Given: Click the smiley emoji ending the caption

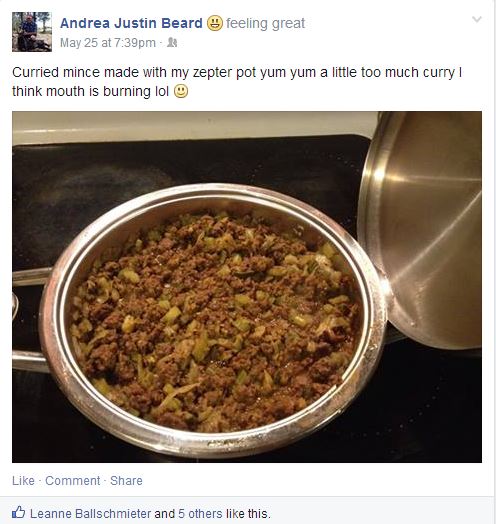Looking at the screenshot, I should point(181,91).
